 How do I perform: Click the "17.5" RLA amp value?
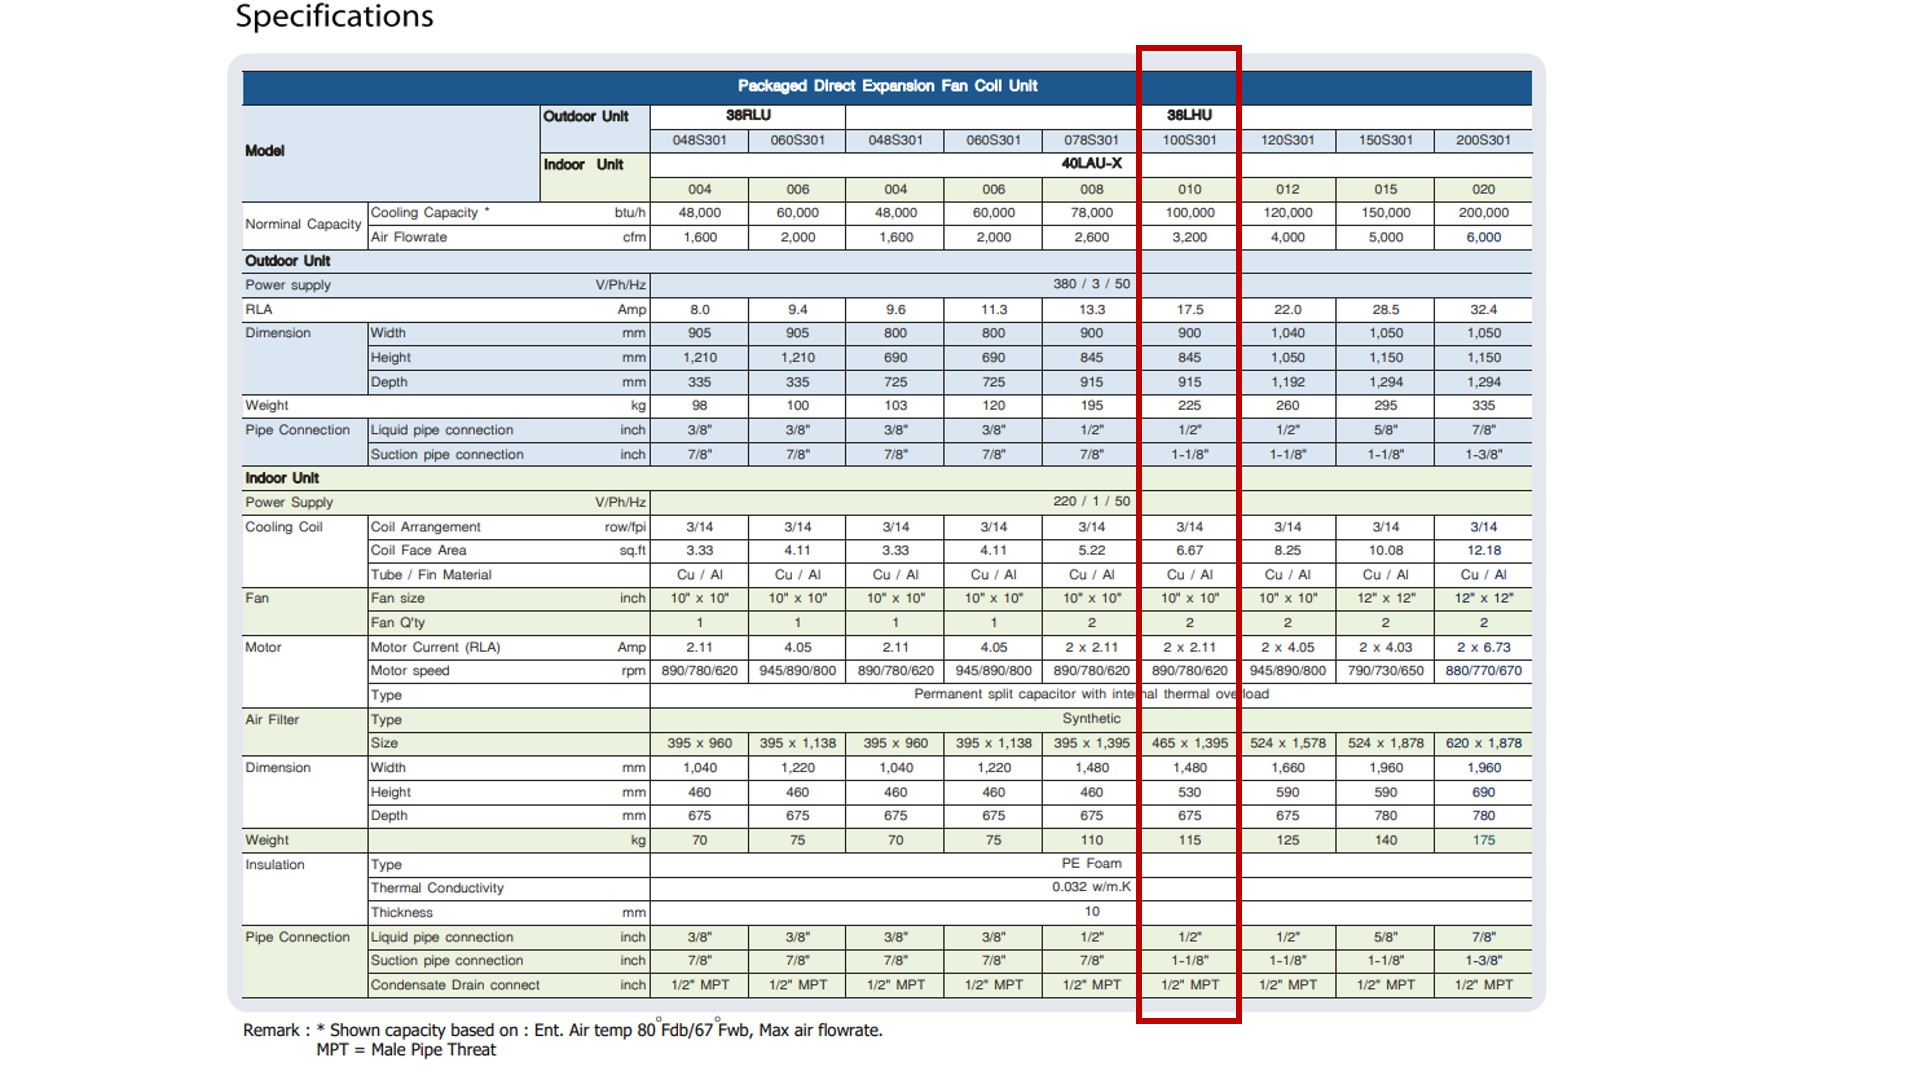click(1189, 310)
